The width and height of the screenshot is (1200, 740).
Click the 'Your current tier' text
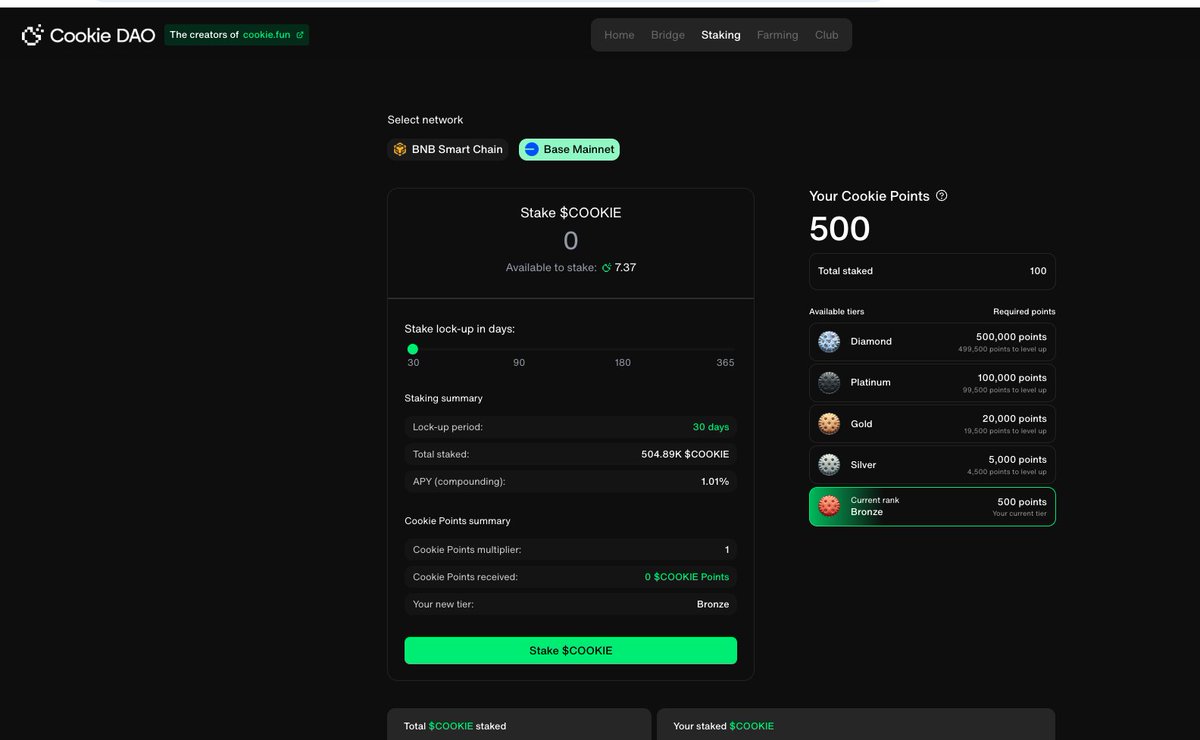coord(1019,514)
